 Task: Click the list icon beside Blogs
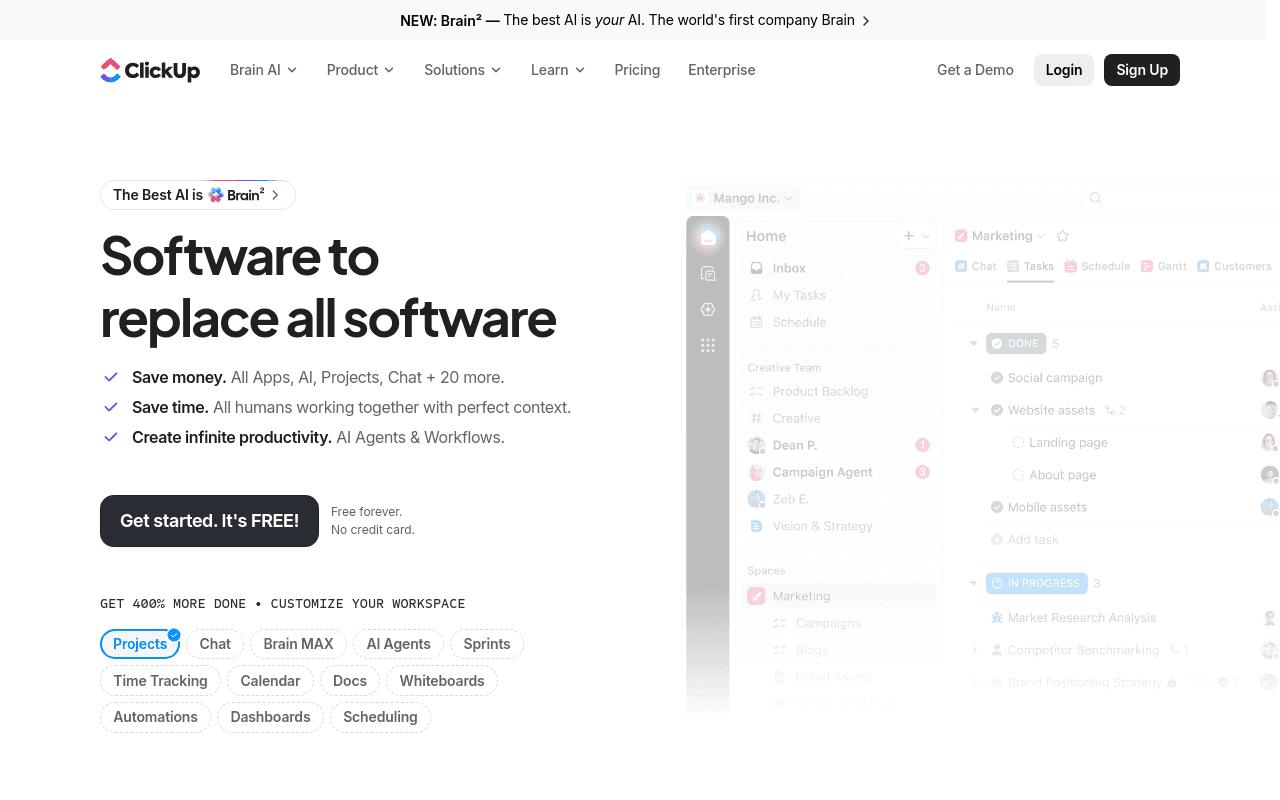(x=780, y=650)
